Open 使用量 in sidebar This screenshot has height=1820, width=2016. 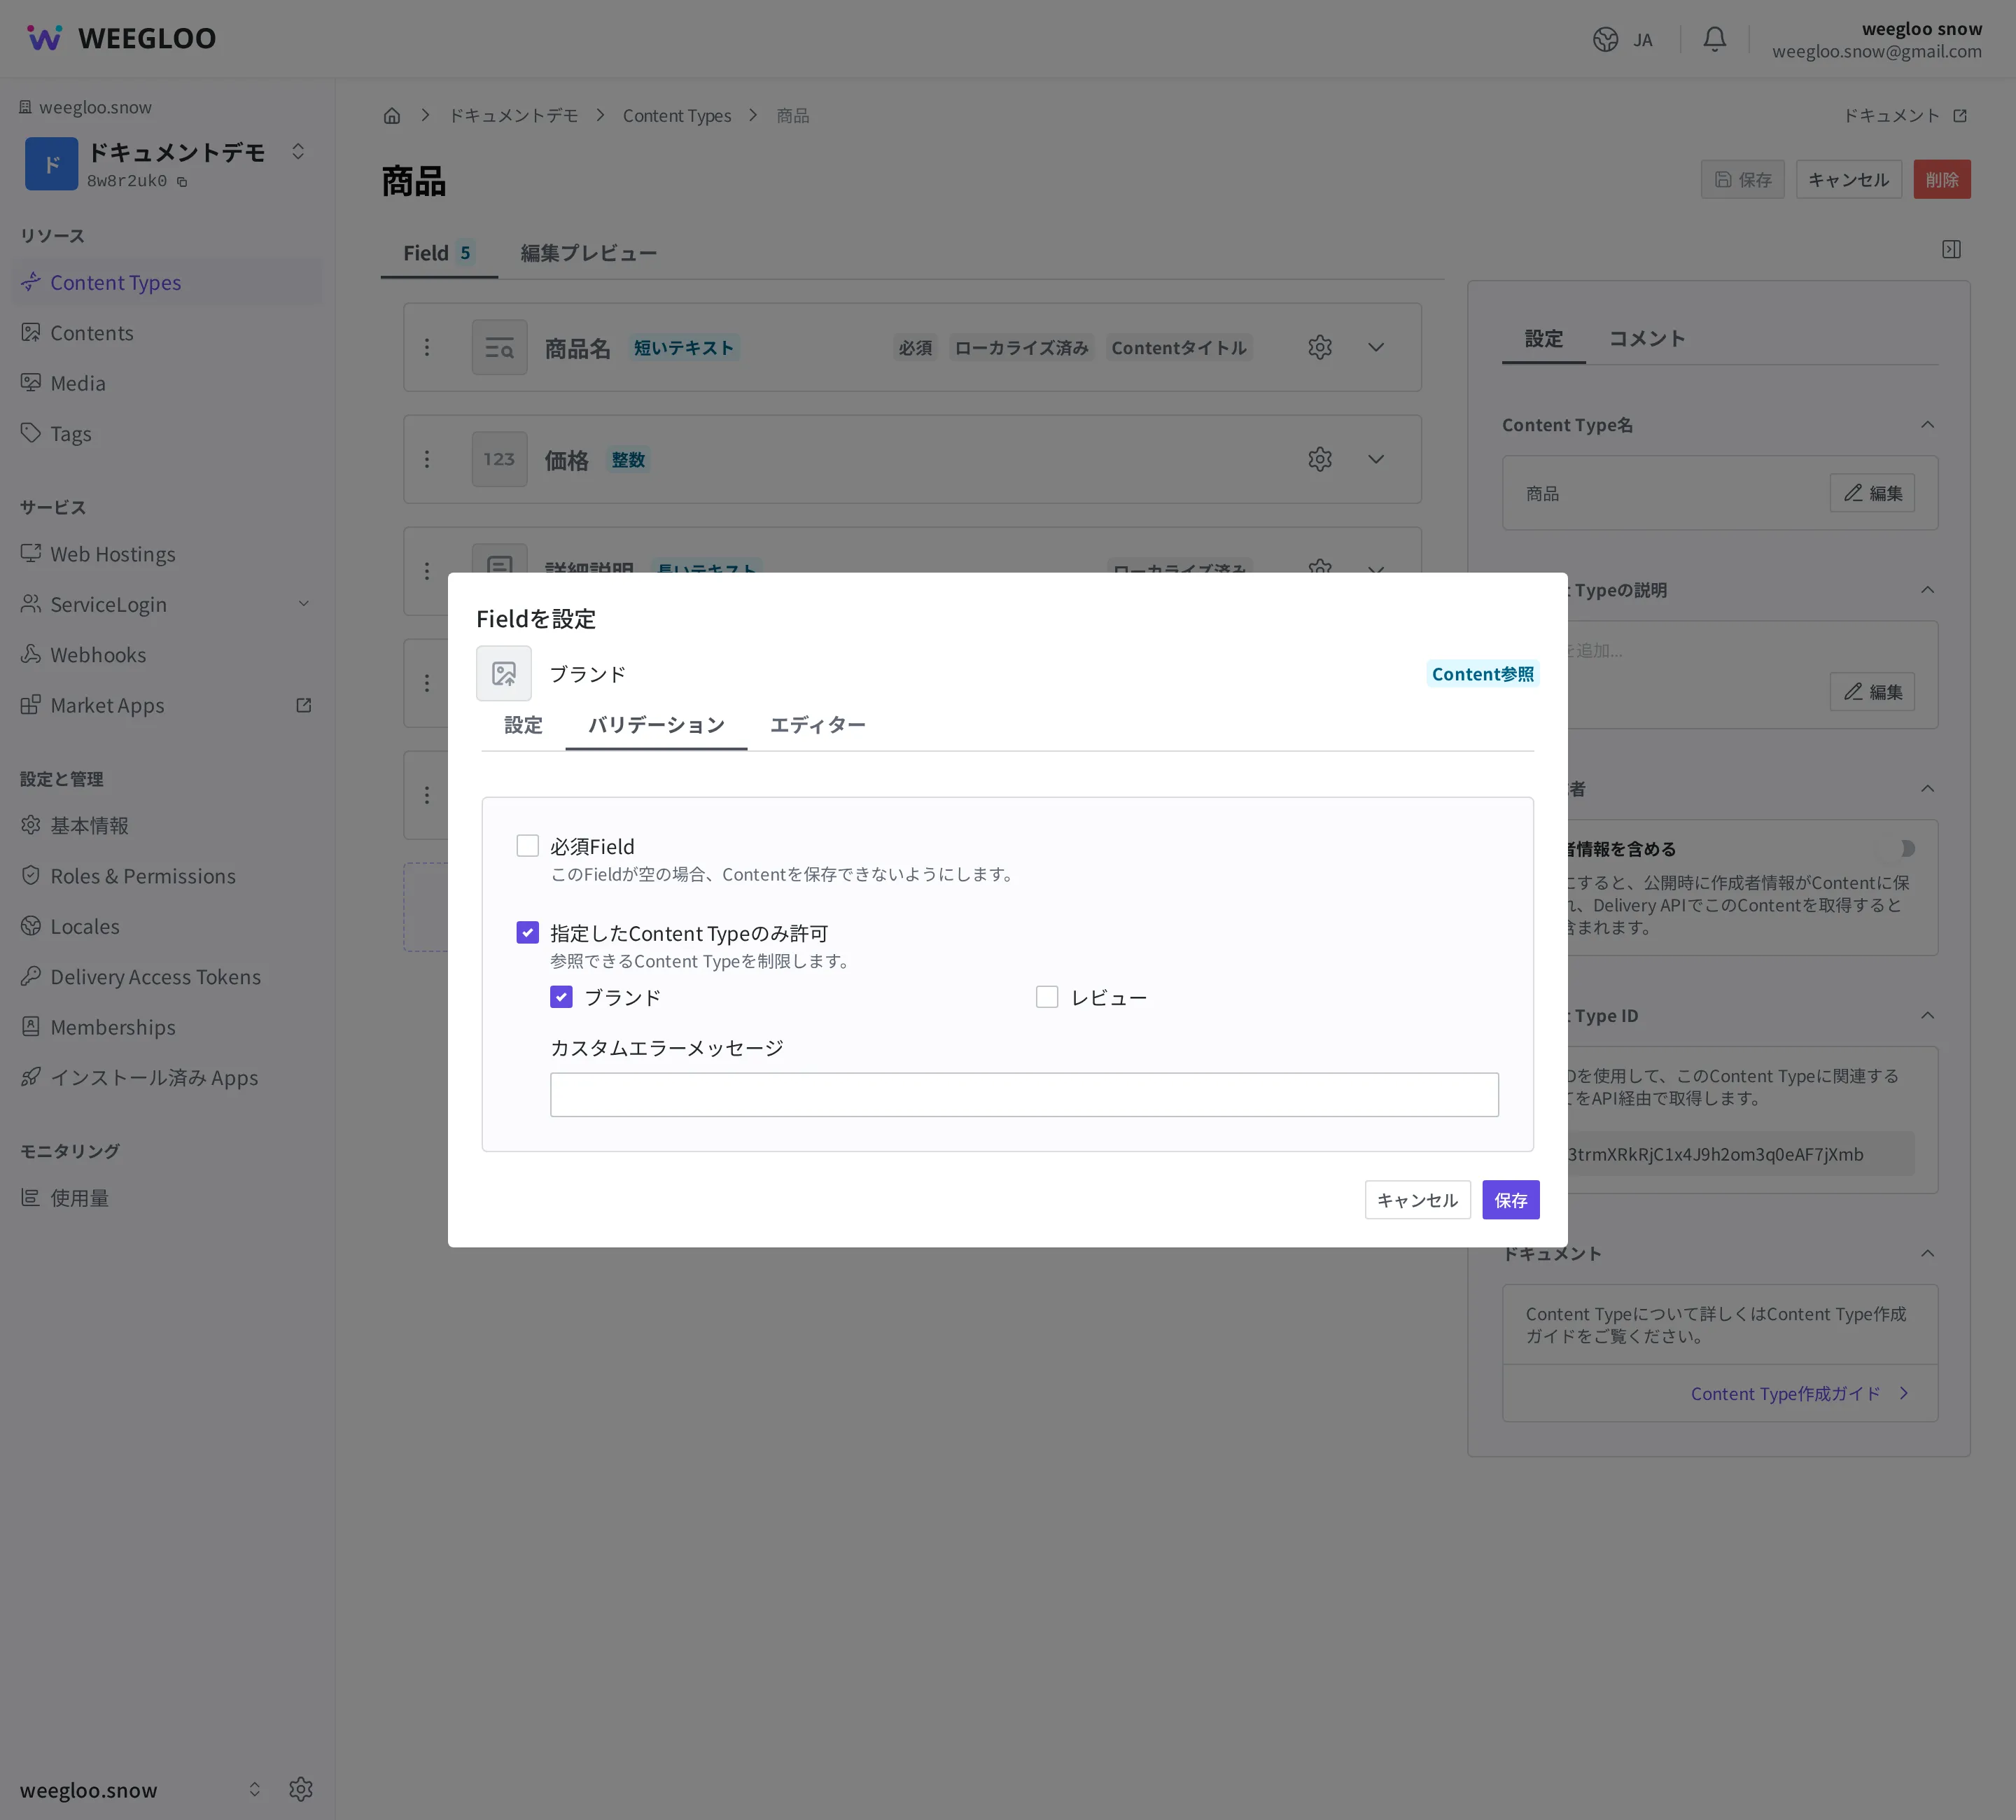point(167,1198)
